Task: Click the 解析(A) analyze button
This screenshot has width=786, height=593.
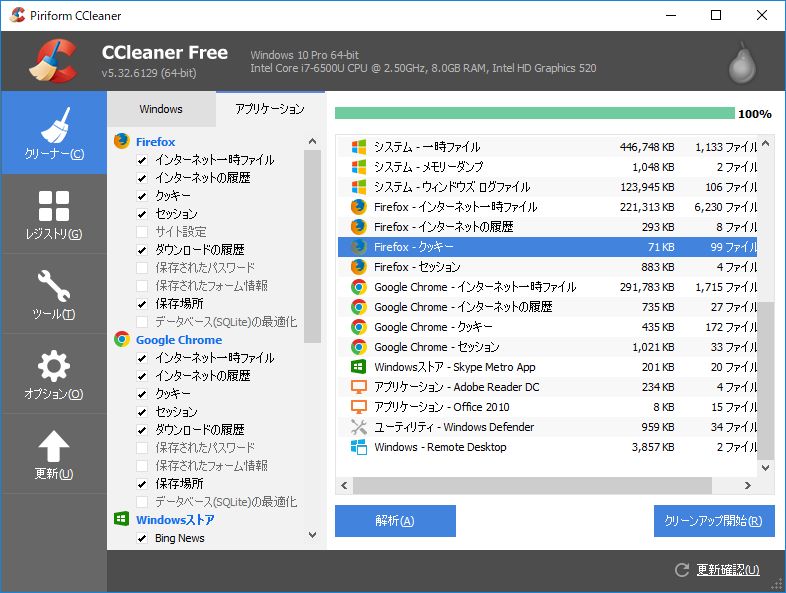Action: point(395,521)
